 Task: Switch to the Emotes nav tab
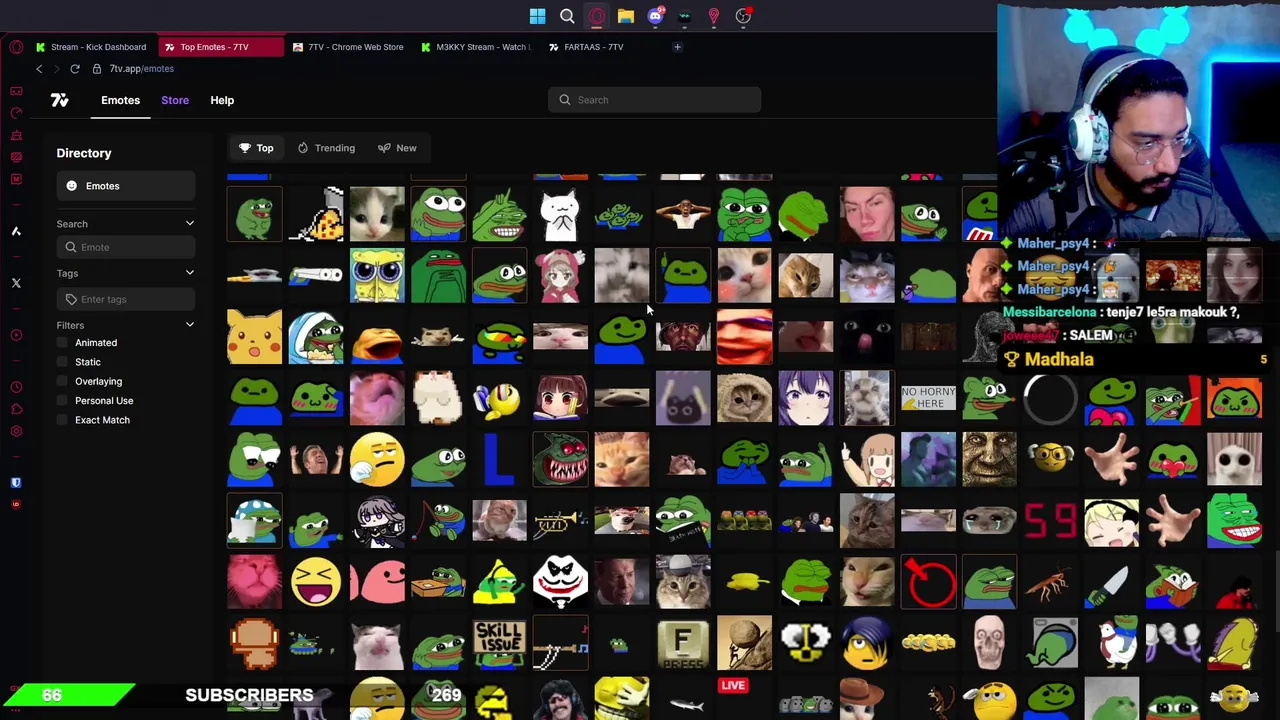pyautogui.click(x=120, y=100)
